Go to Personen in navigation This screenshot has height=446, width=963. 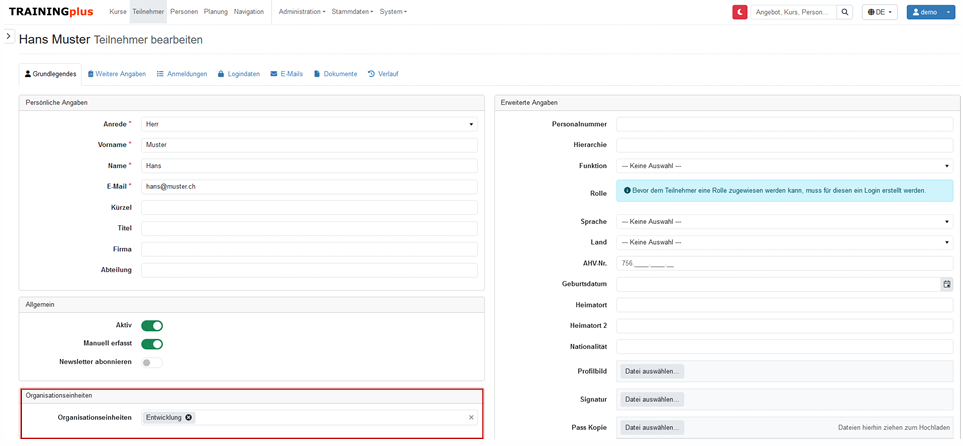pos(184,12)
